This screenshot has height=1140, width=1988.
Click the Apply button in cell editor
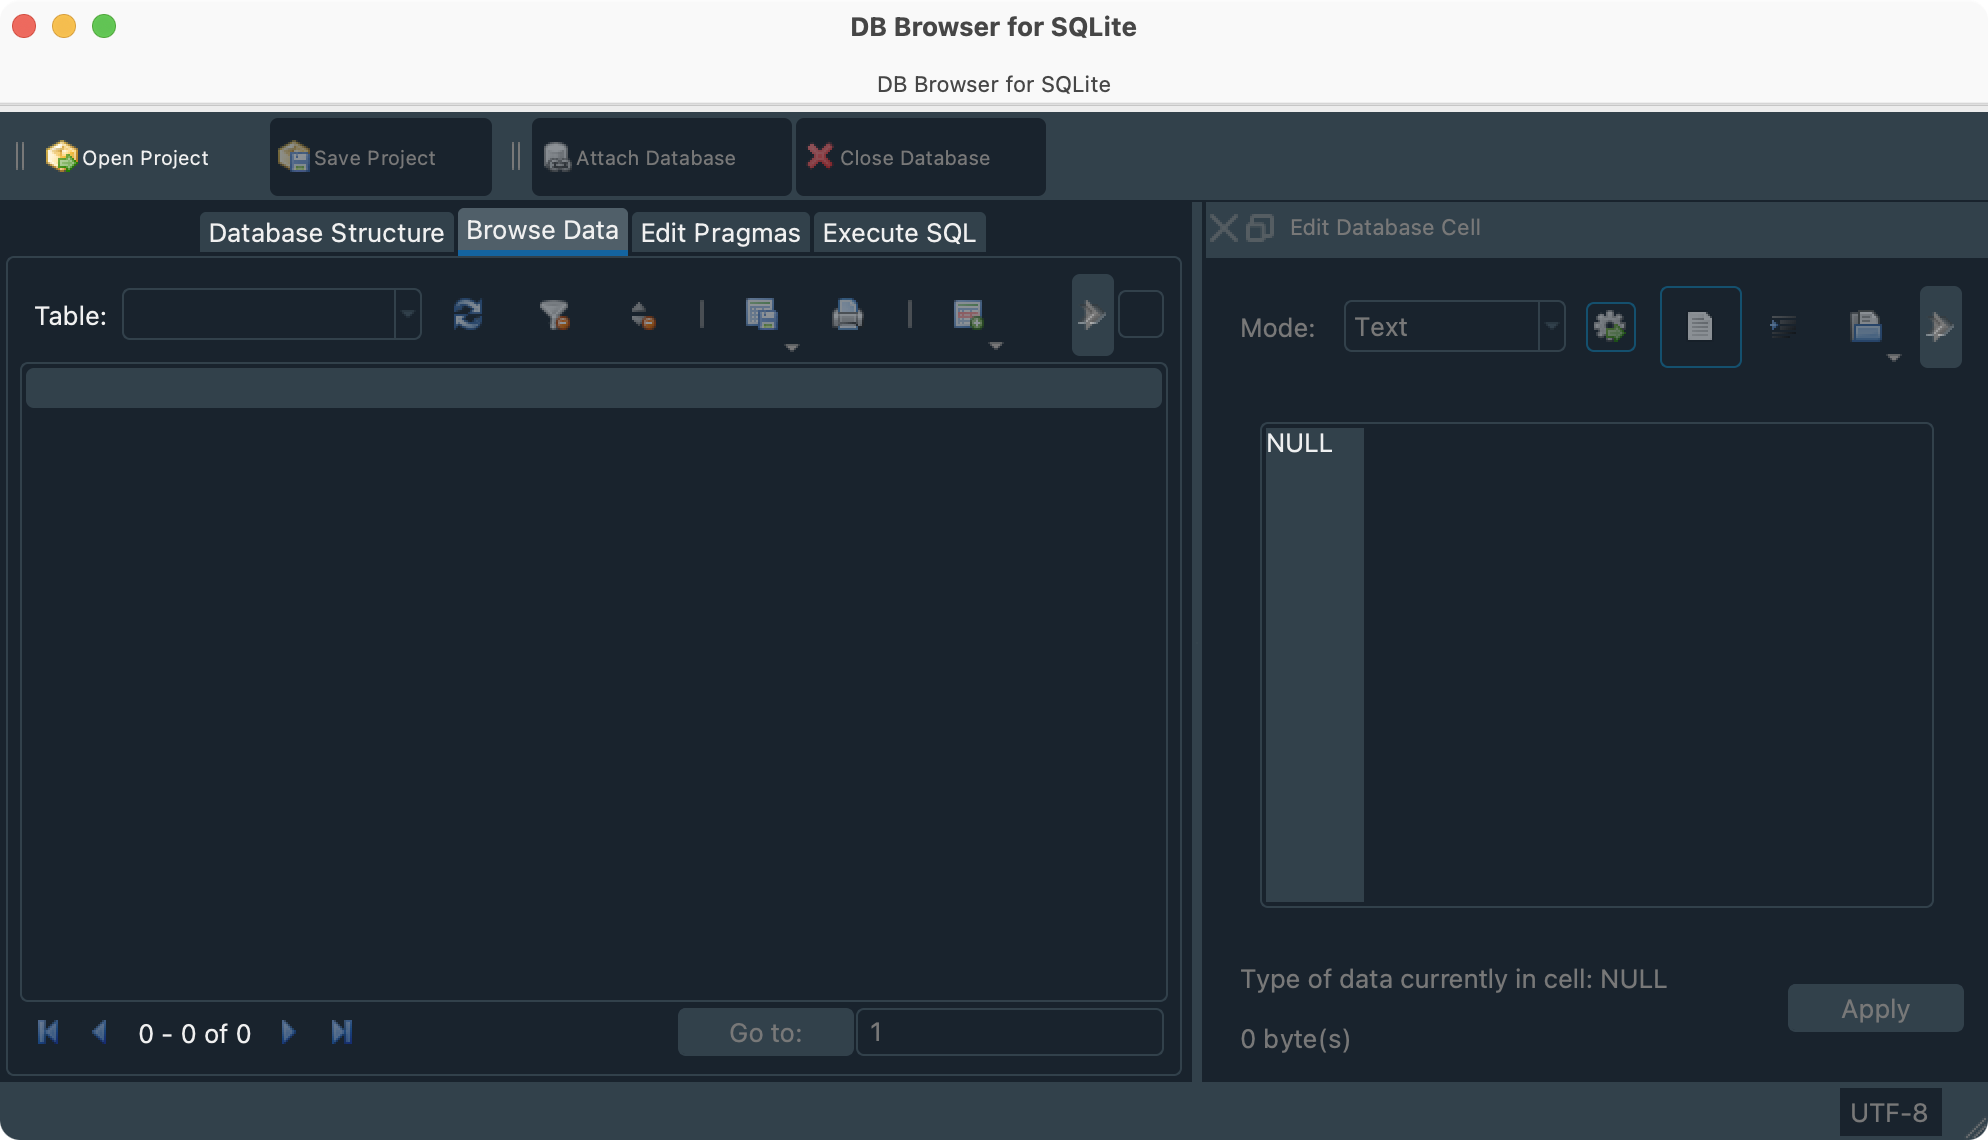1874,1008
